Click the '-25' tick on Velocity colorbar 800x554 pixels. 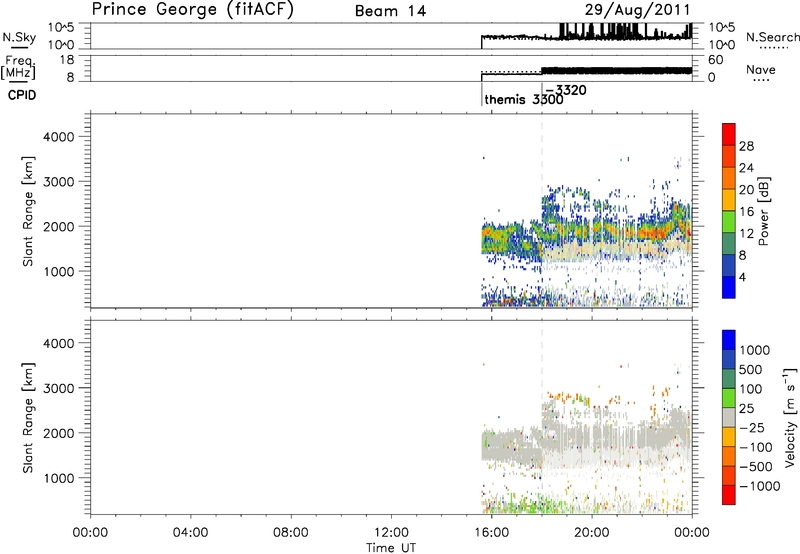click(x=752, y=427)
